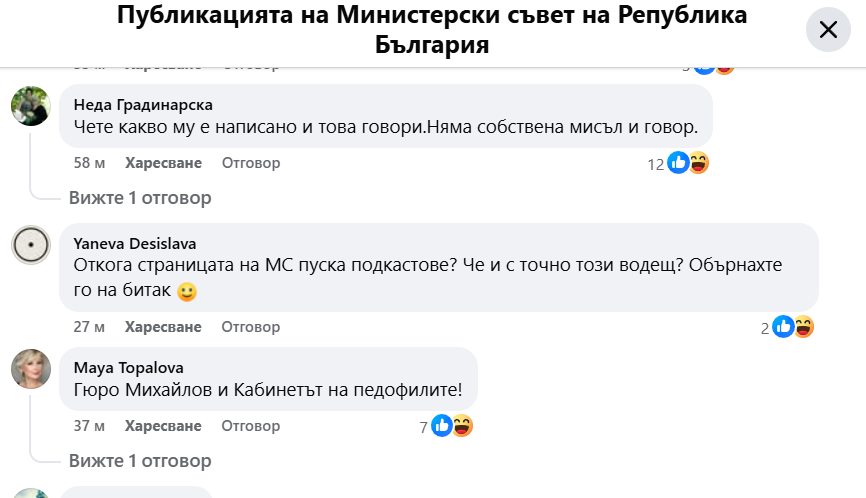
Task: Open Неда Градинарска's profile picture
Action: pos(31,105)
